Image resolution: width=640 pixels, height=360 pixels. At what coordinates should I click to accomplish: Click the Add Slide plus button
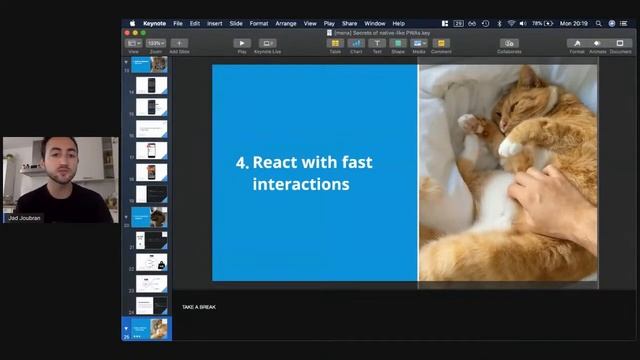179,43
